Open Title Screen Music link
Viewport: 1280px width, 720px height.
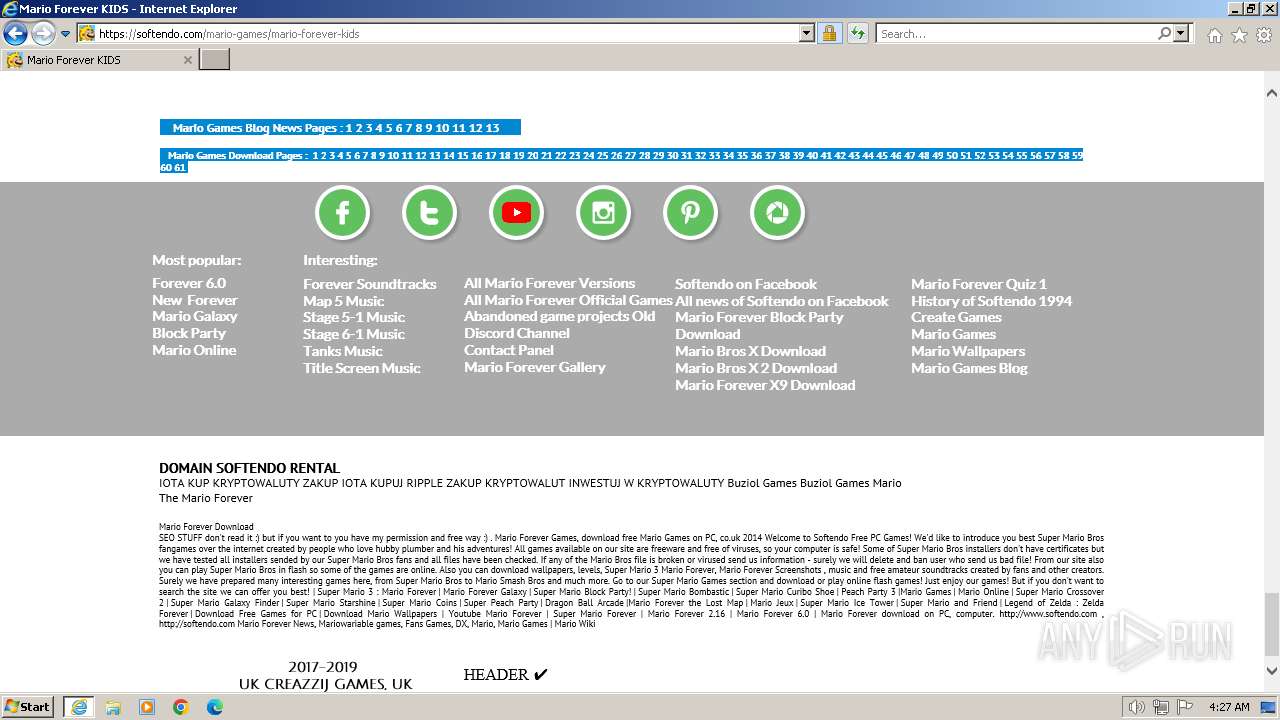pos(362,368)
